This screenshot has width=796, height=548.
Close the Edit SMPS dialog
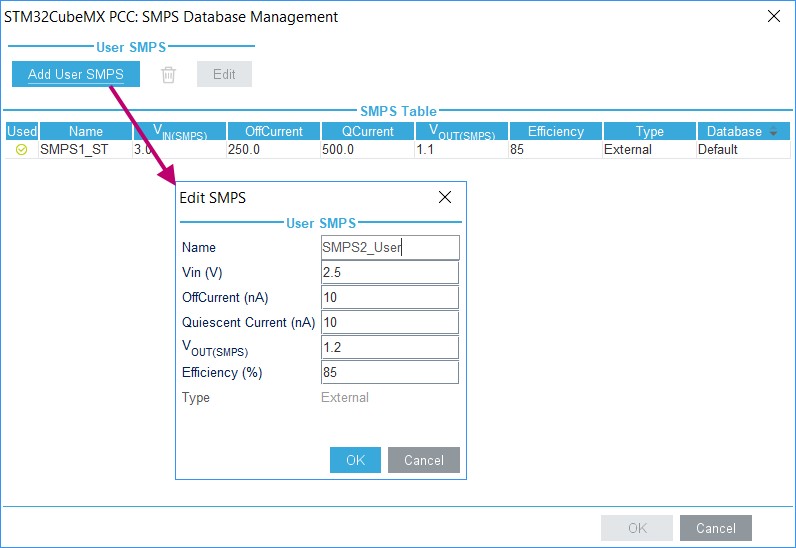click(445, 197)
